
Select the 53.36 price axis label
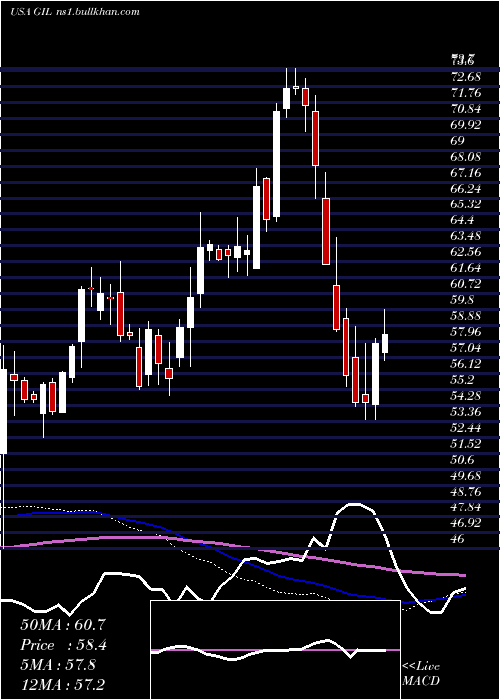tap(466, 411)
